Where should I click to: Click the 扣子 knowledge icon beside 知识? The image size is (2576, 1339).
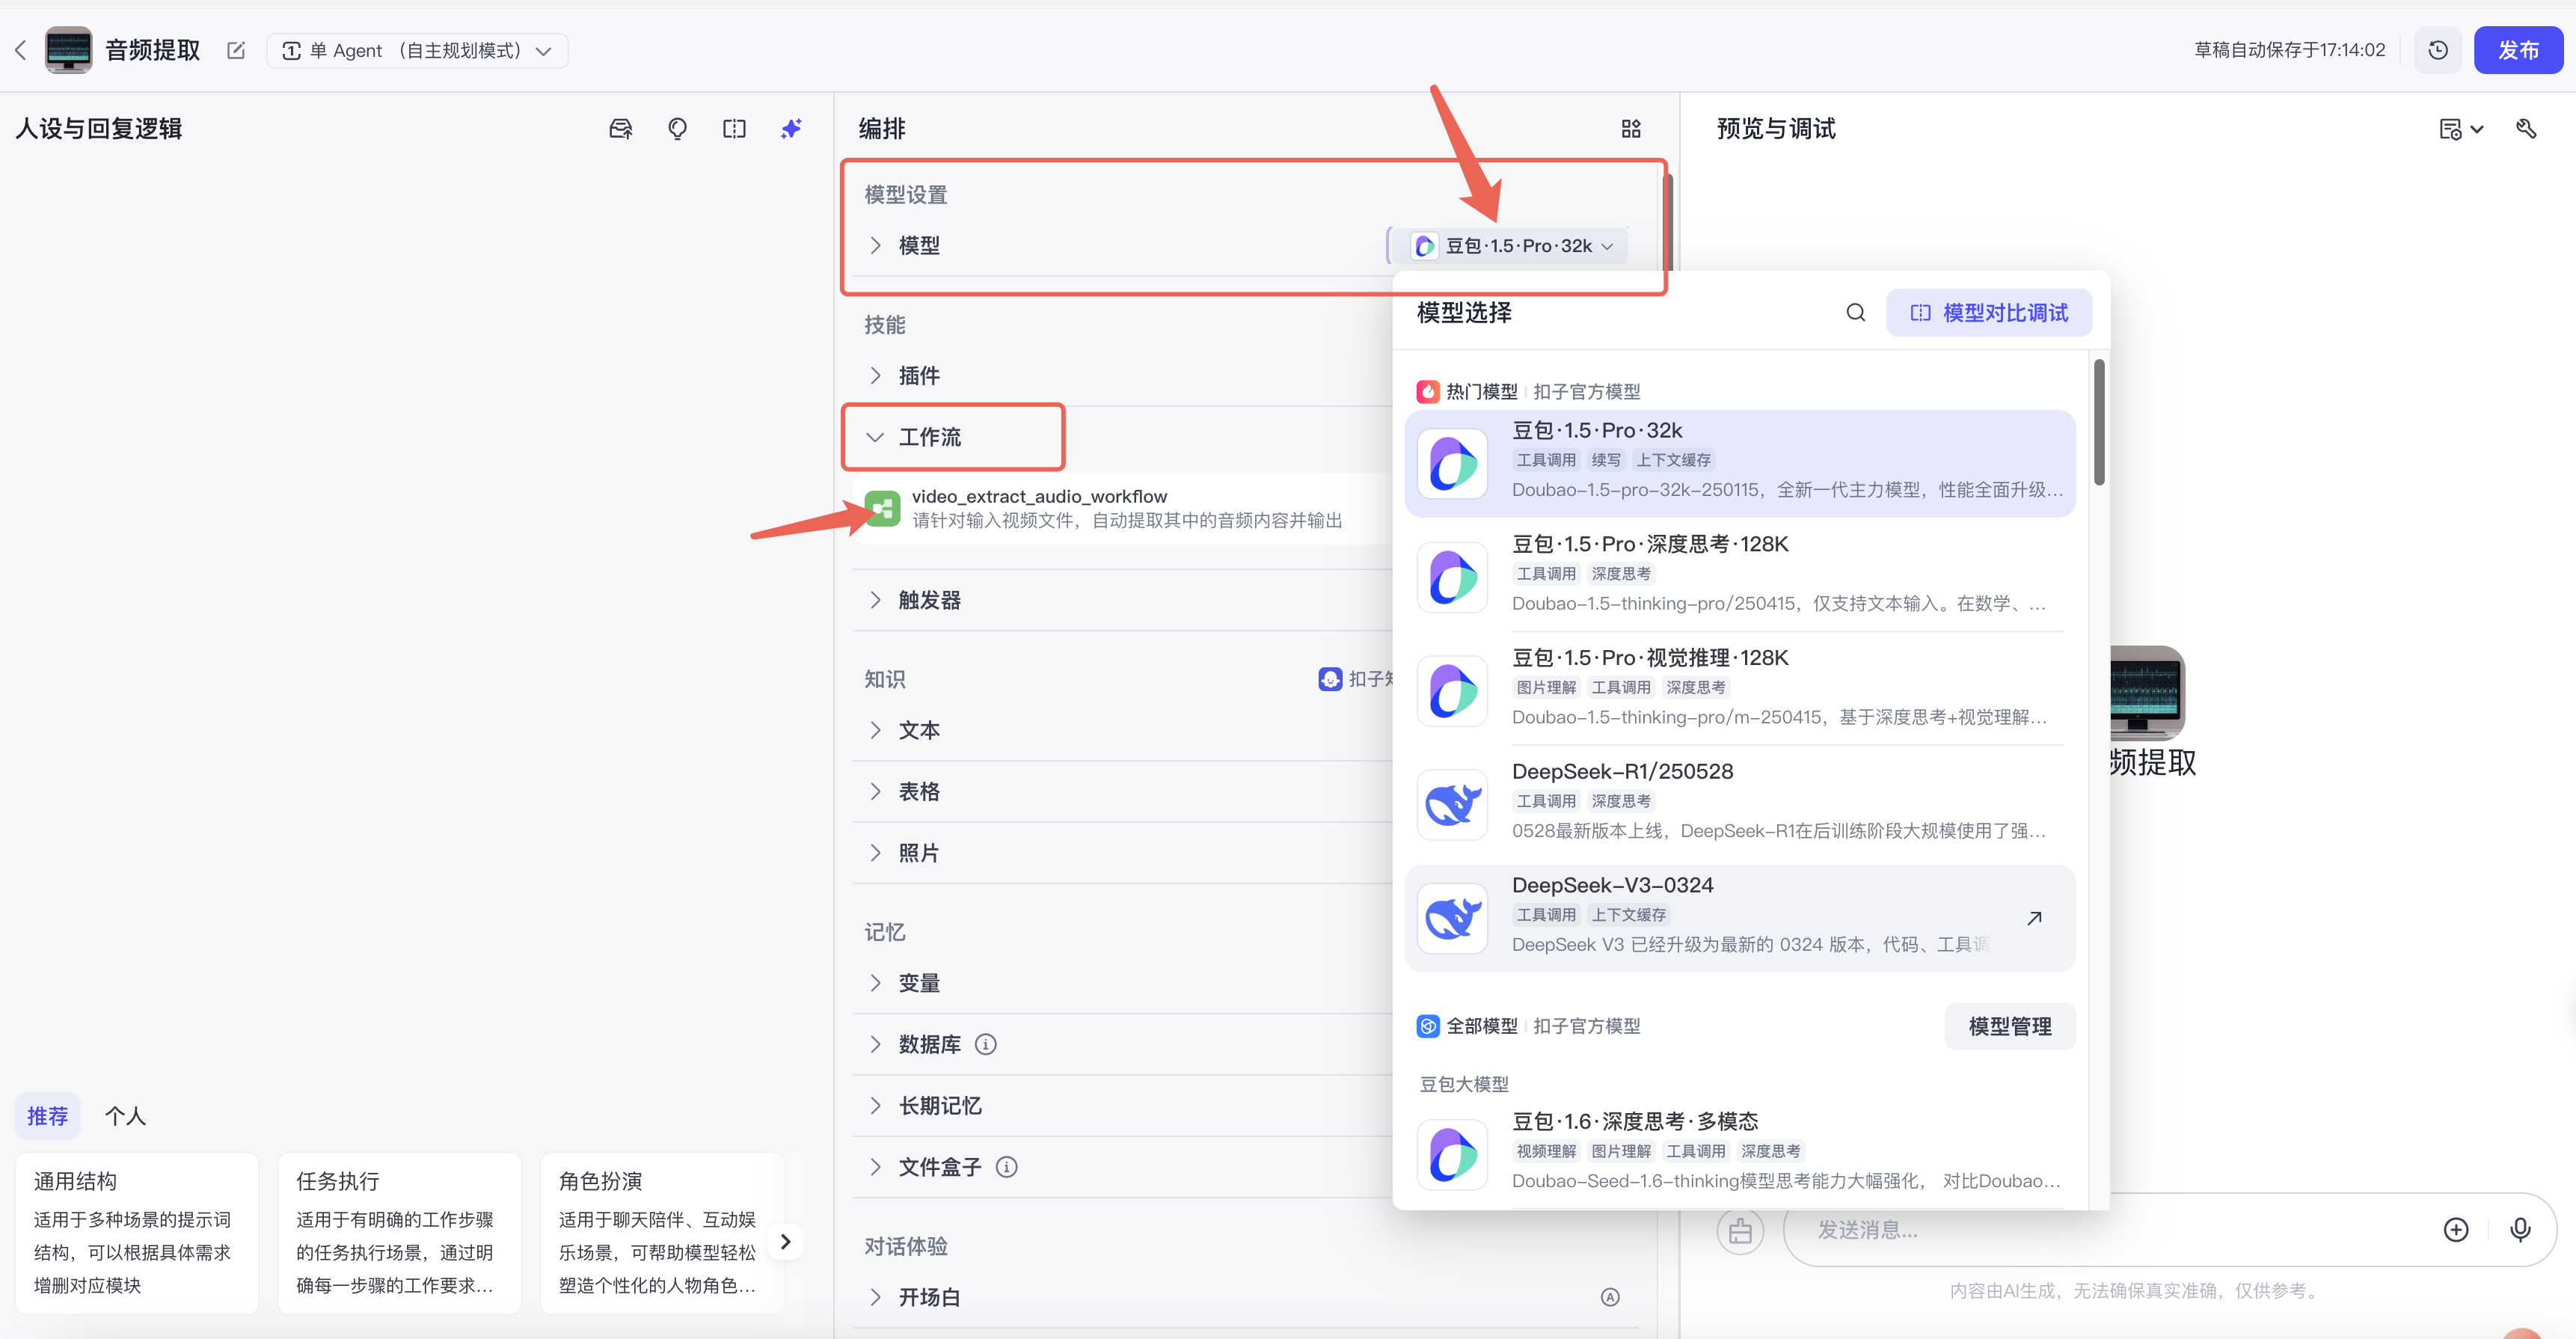tap(1330, 679)
